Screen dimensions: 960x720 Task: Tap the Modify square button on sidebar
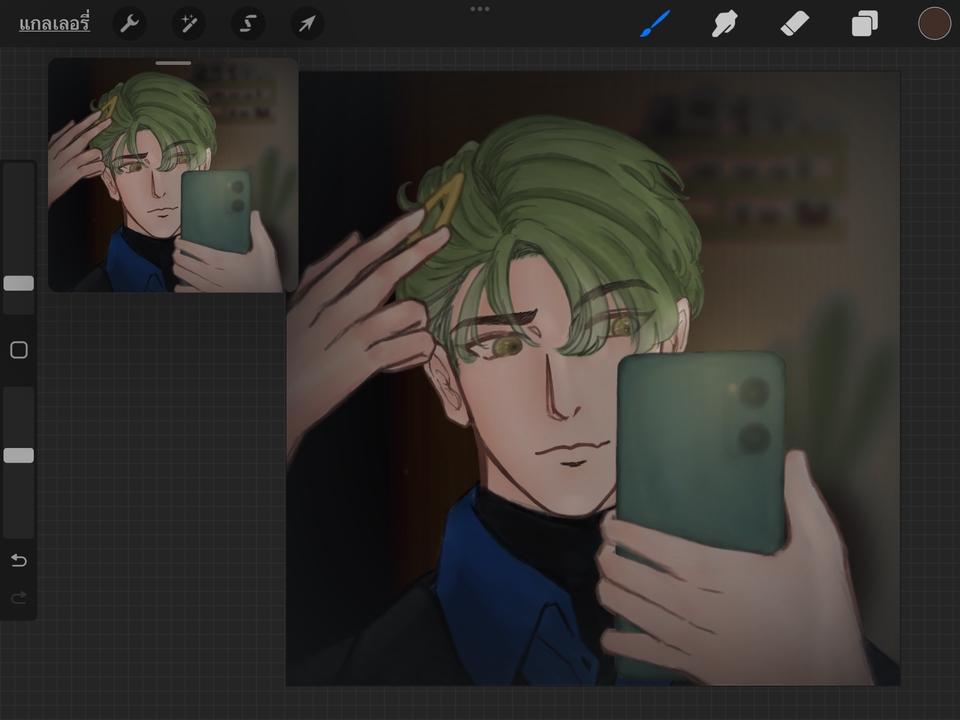19,350
